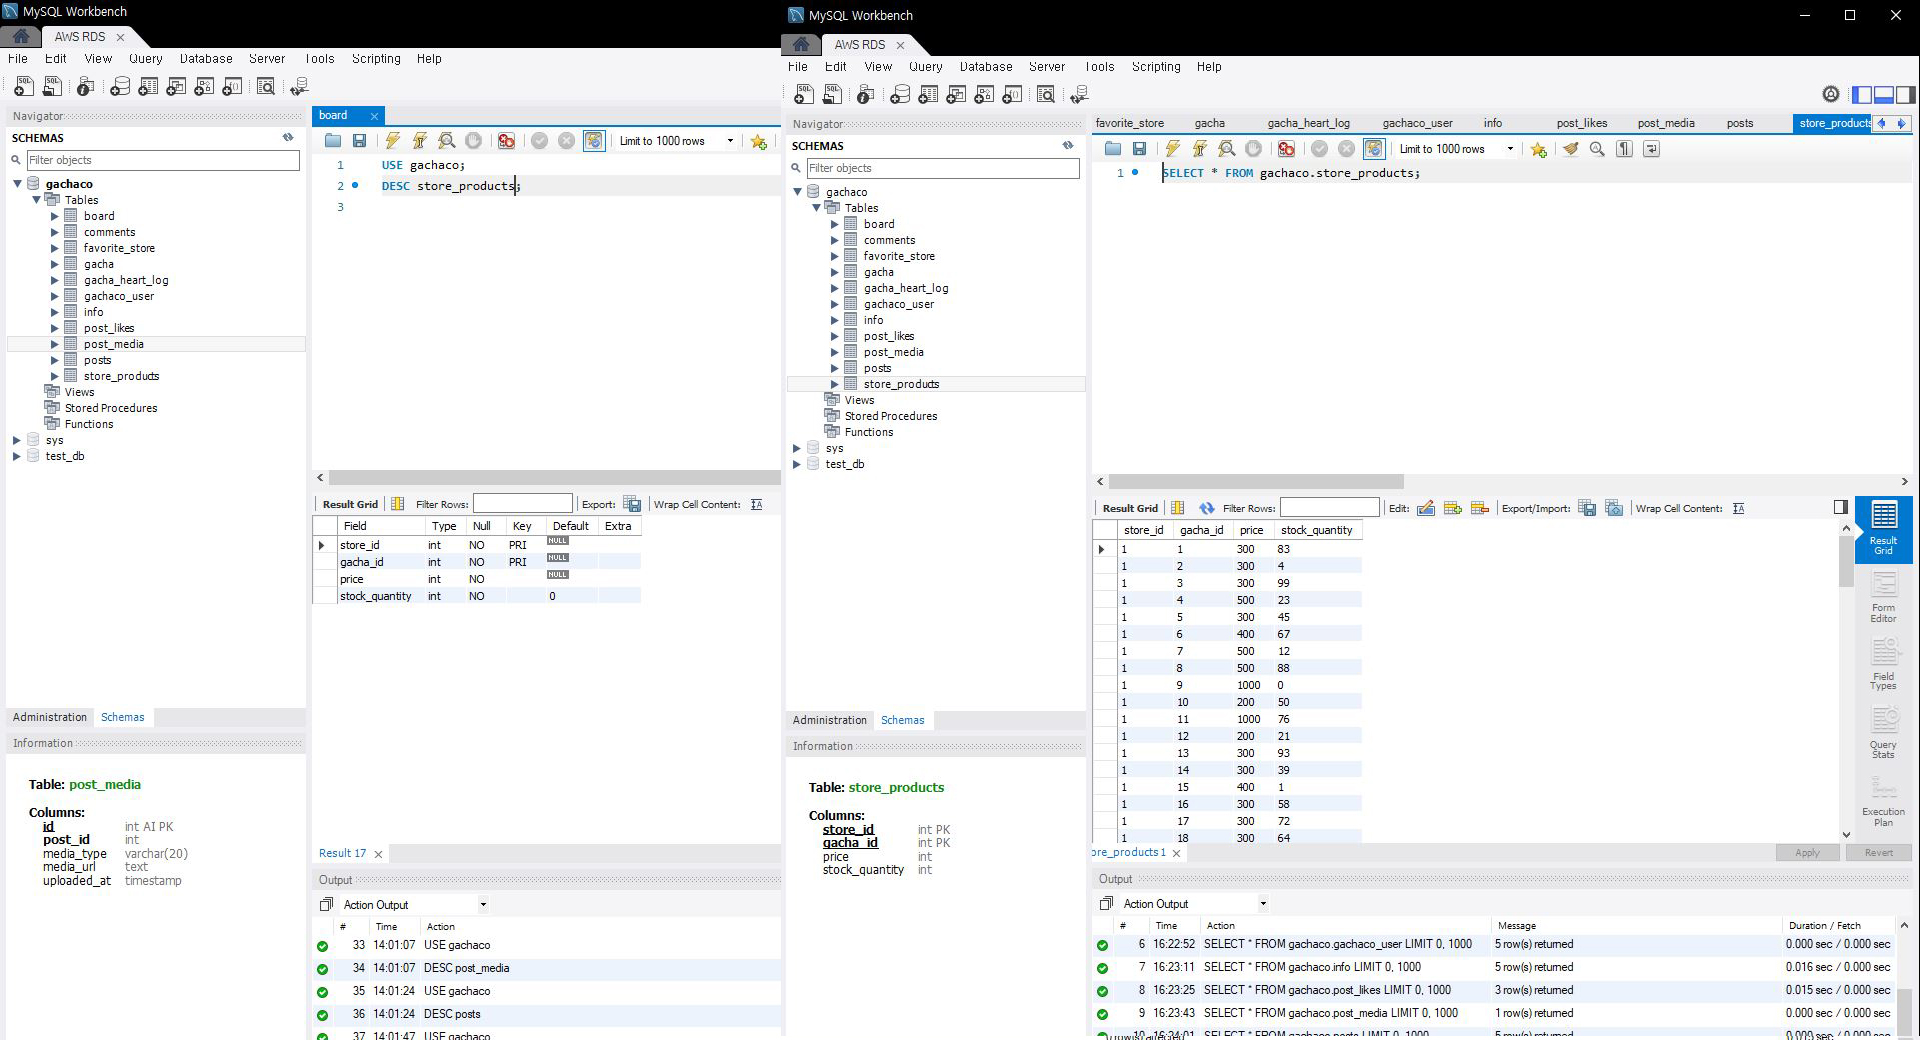Click search table data icon in left window

click(x=266, y=87)
